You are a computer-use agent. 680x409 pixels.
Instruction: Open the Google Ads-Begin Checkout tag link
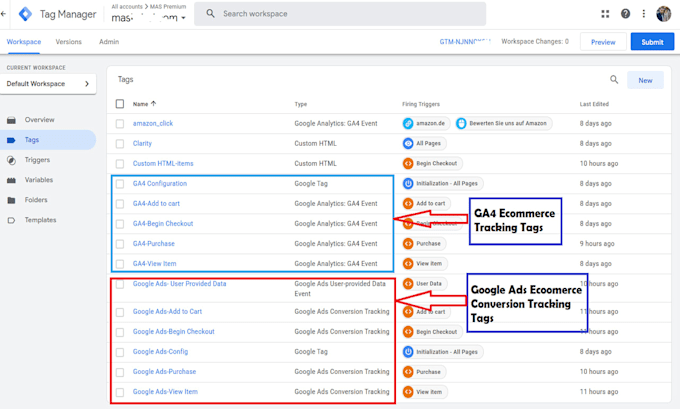click(x=173, y=331)
